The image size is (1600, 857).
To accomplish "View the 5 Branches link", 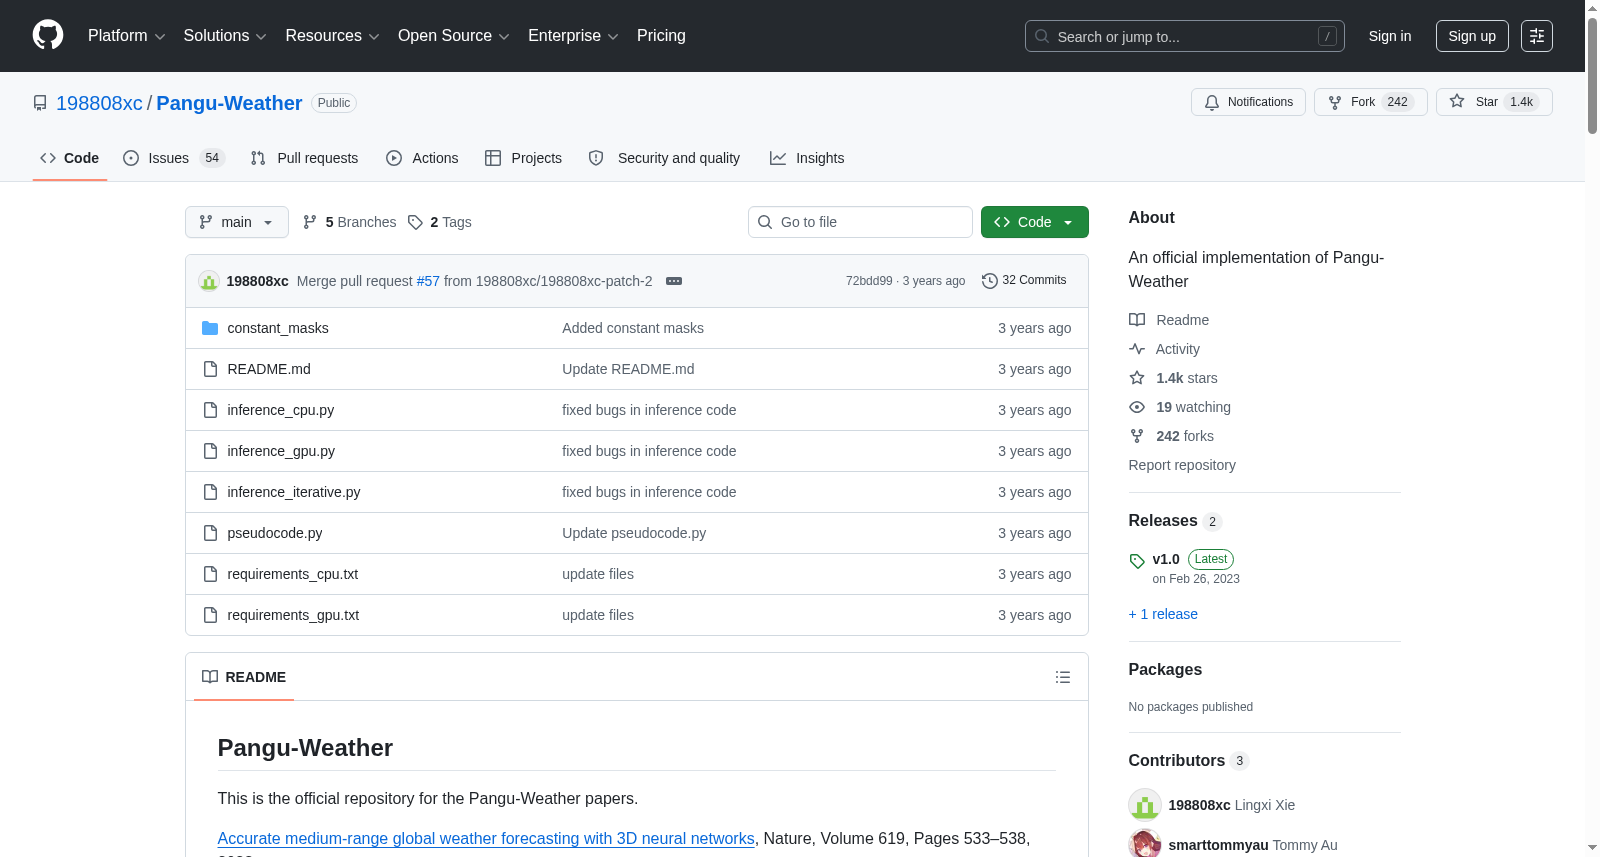I will 350,222.
